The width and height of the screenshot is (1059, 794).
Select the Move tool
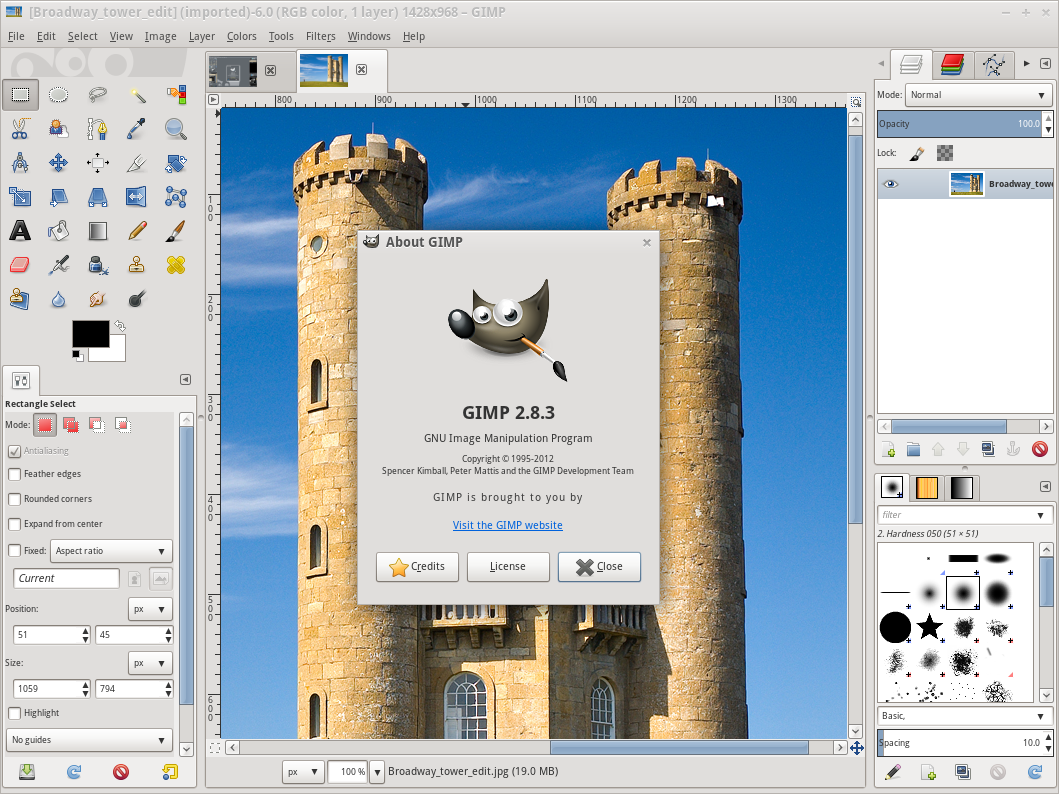click(59, 162)
